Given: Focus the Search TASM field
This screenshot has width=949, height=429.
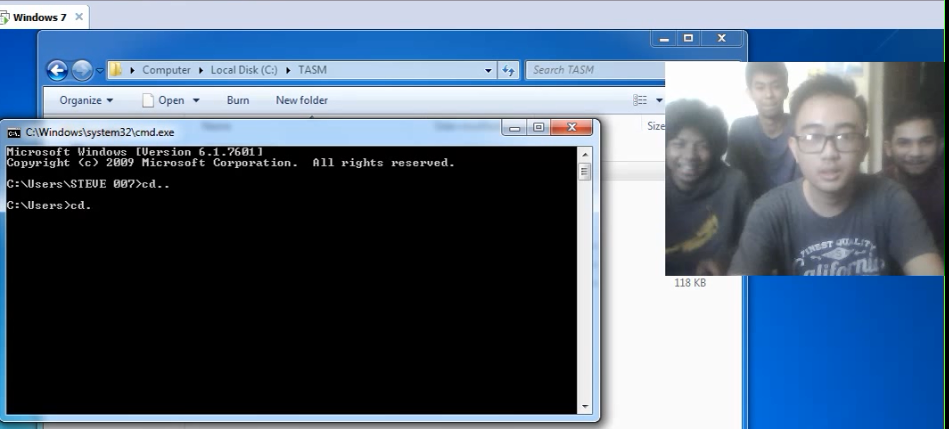Looking at the screenshot, I should point(596,70).
